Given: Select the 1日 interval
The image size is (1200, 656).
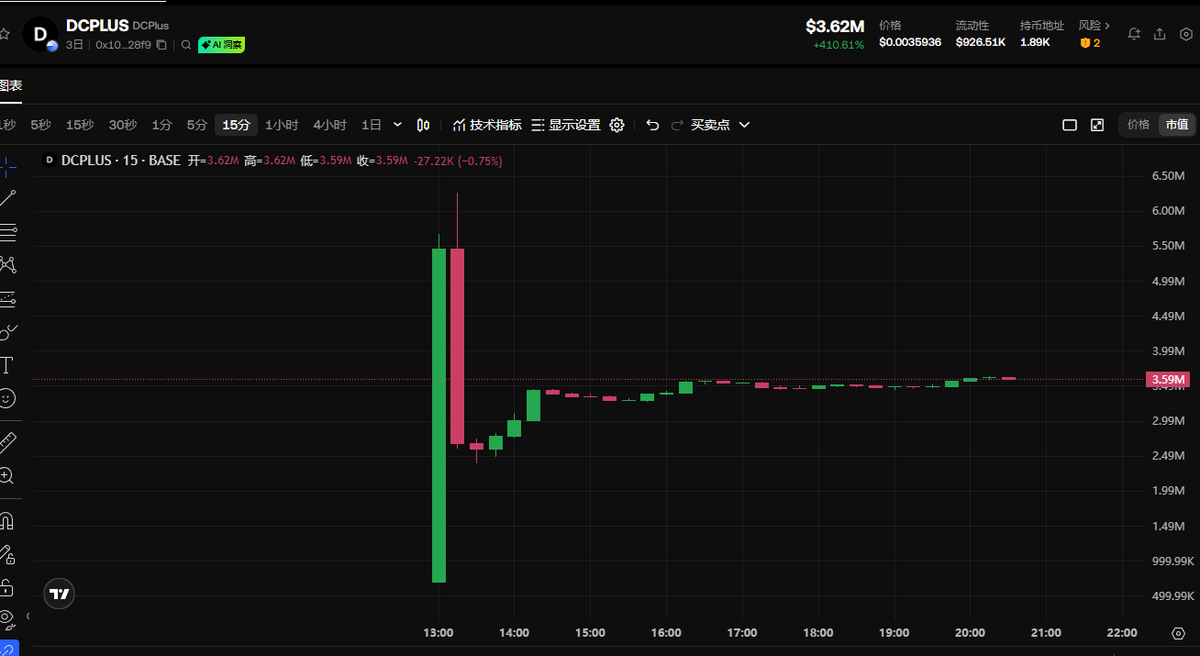Looking at the screenshot, I should pyautogui.click(x=371, y=125).
